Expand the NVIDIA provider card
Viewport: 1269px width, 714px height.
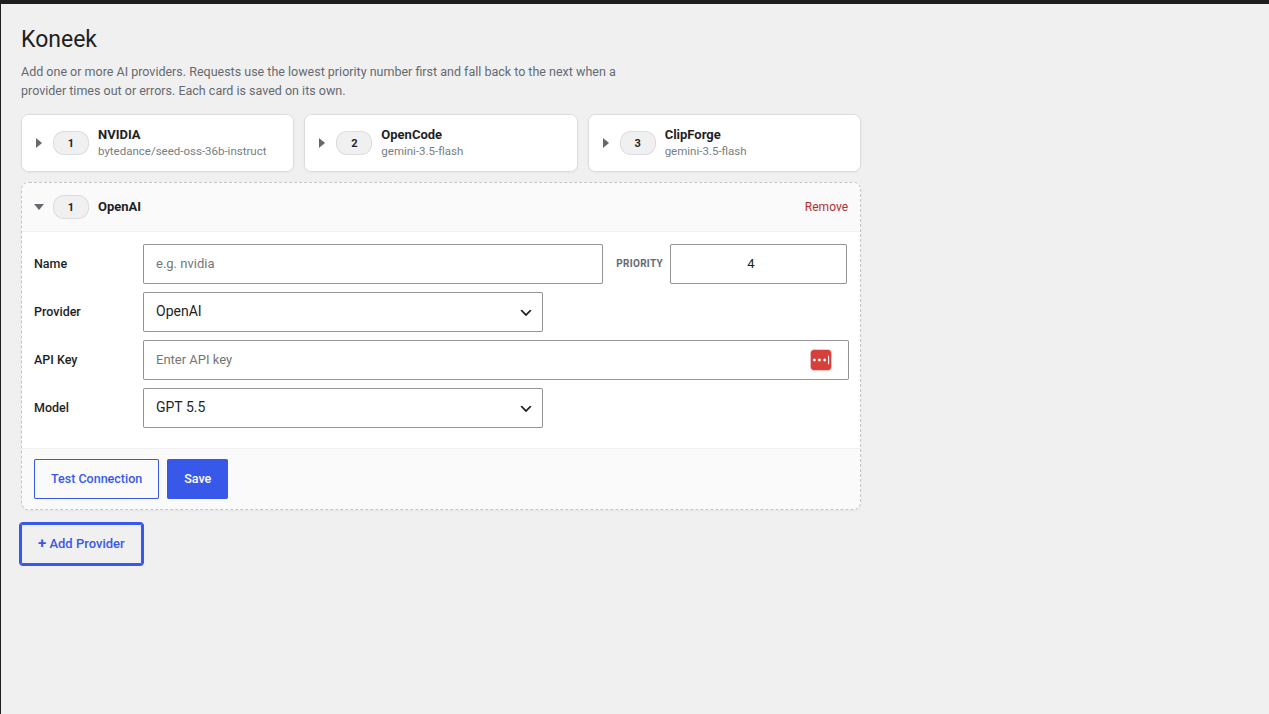[x=39, y=143]
